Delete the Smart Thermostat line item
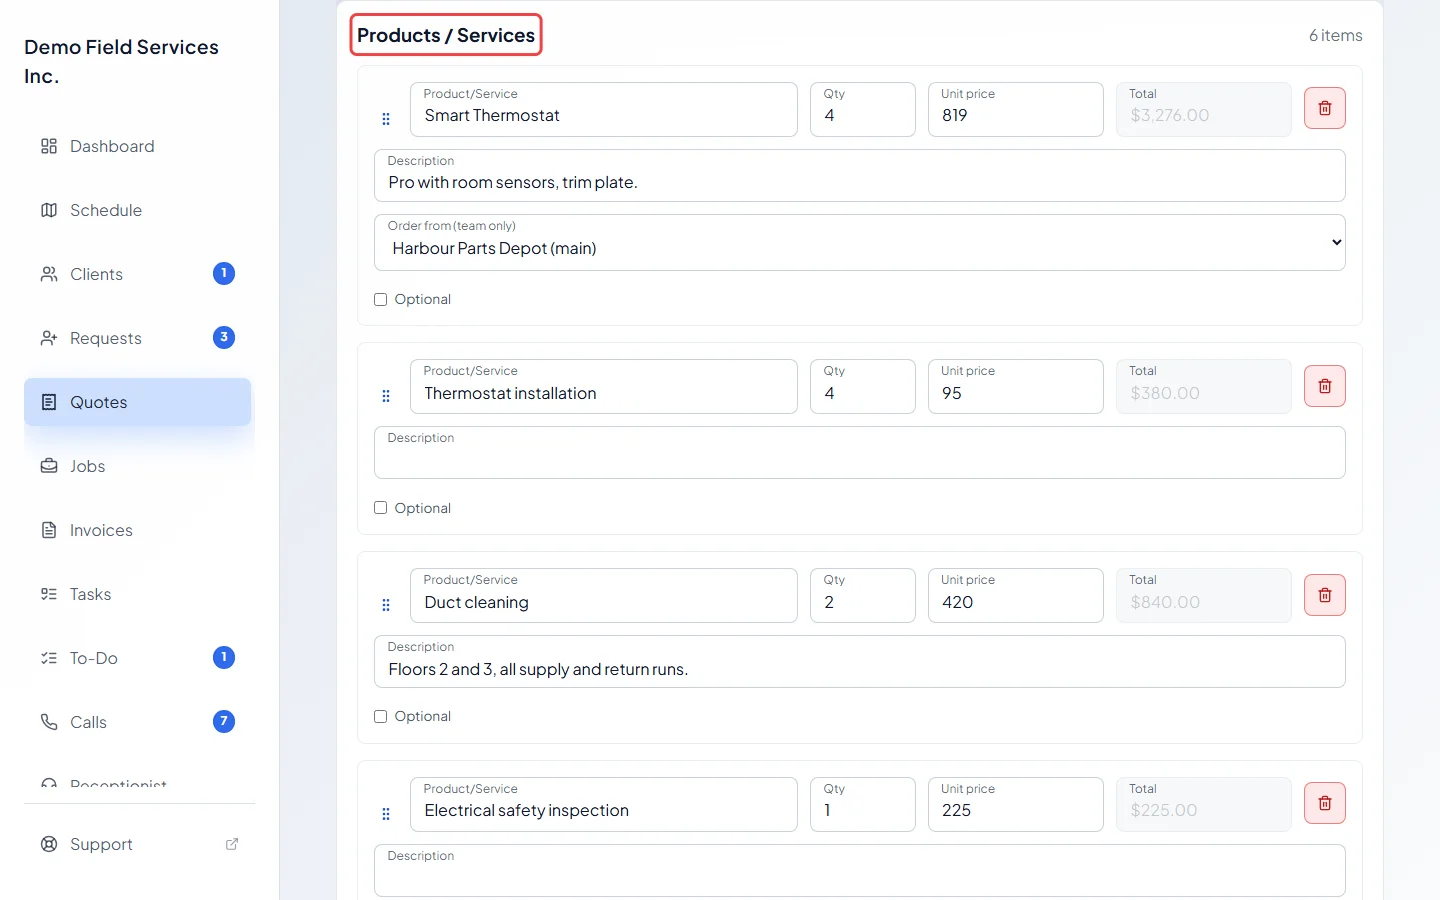 click(x=1324, y=108)
